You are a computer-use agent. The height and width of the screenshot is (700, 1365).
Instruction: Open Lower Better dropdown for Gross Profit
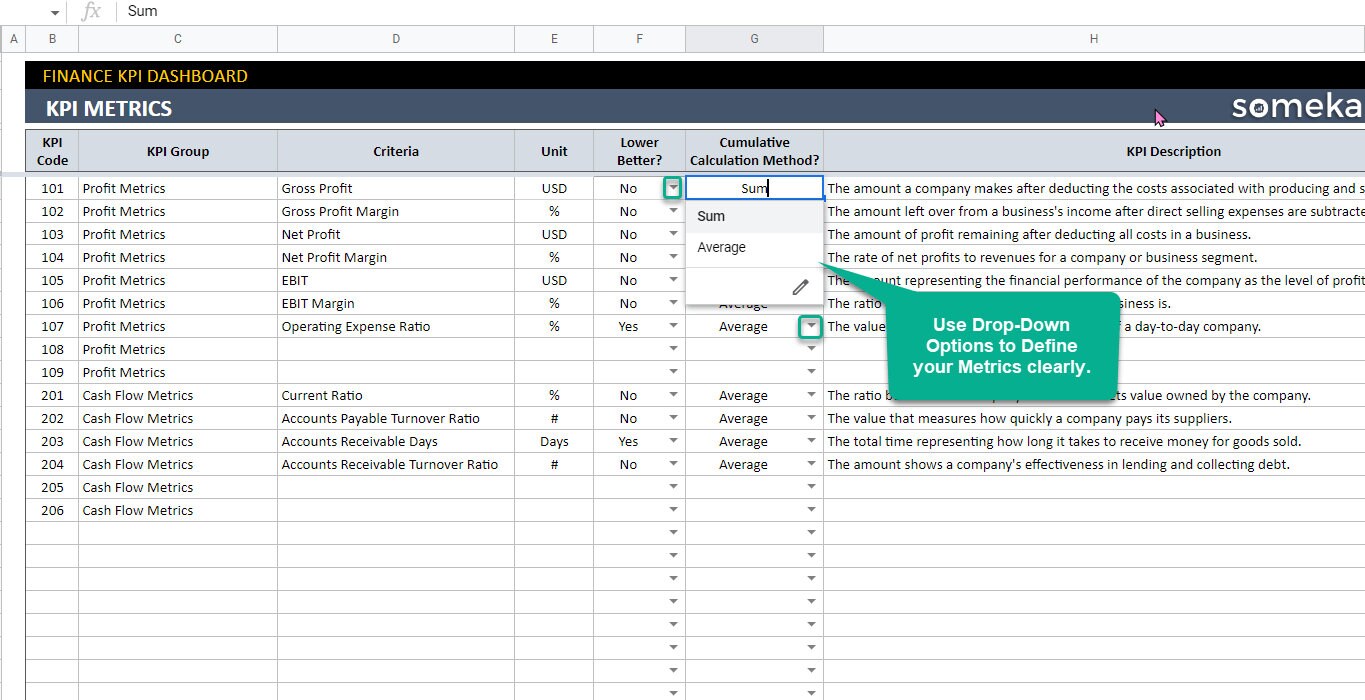(x=673, y=188)
